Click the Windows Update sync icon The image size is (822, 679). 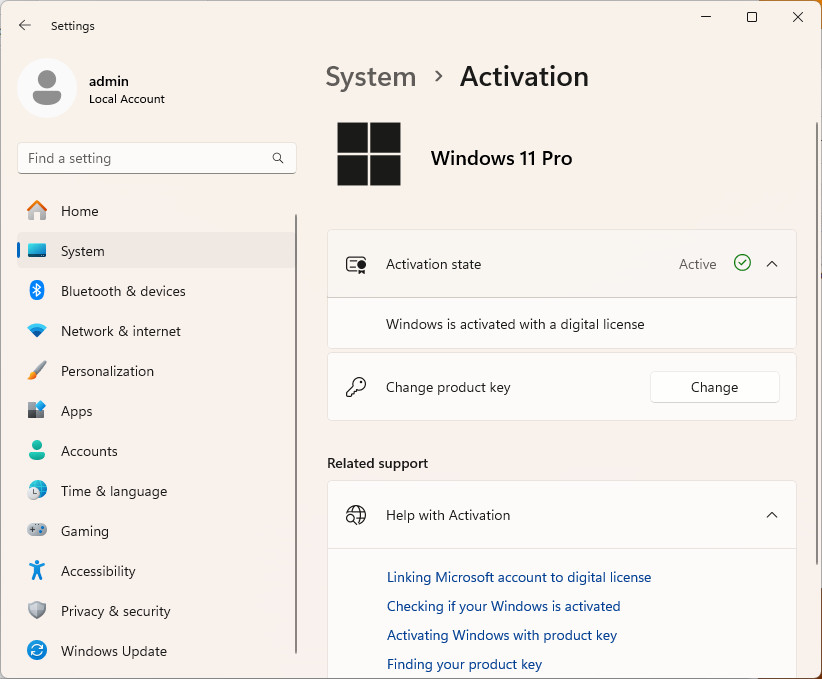[x=37, y=650]
